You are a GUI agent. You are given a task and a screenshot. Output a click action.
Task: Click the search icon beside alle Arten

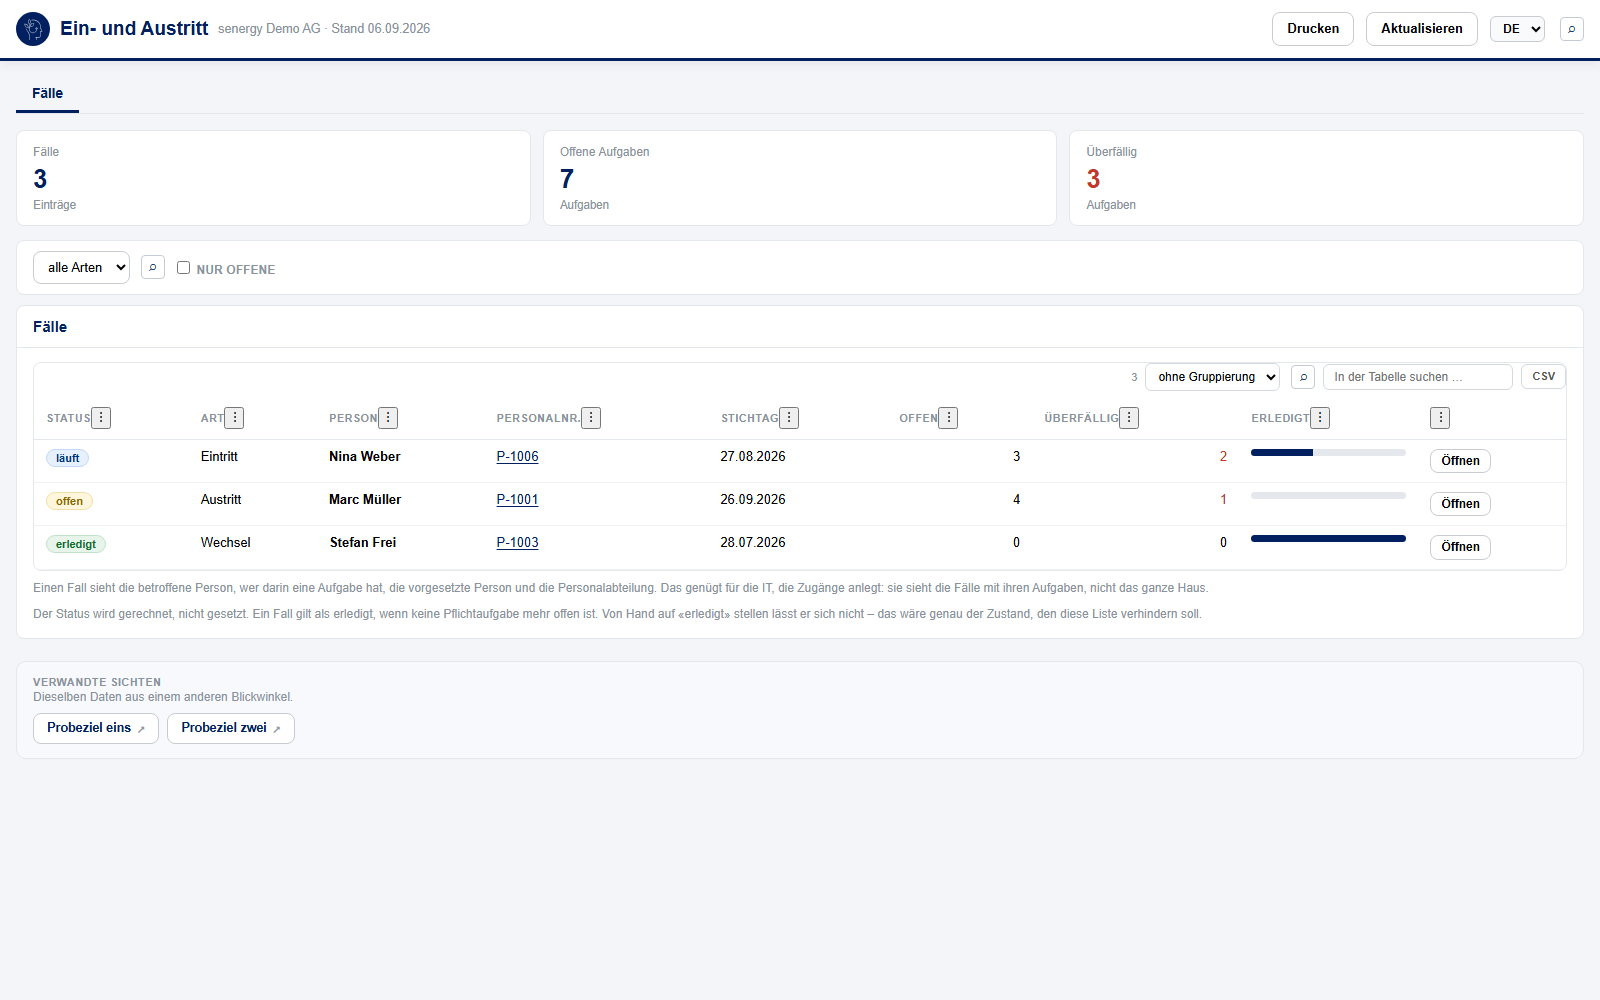coord(153,267)
